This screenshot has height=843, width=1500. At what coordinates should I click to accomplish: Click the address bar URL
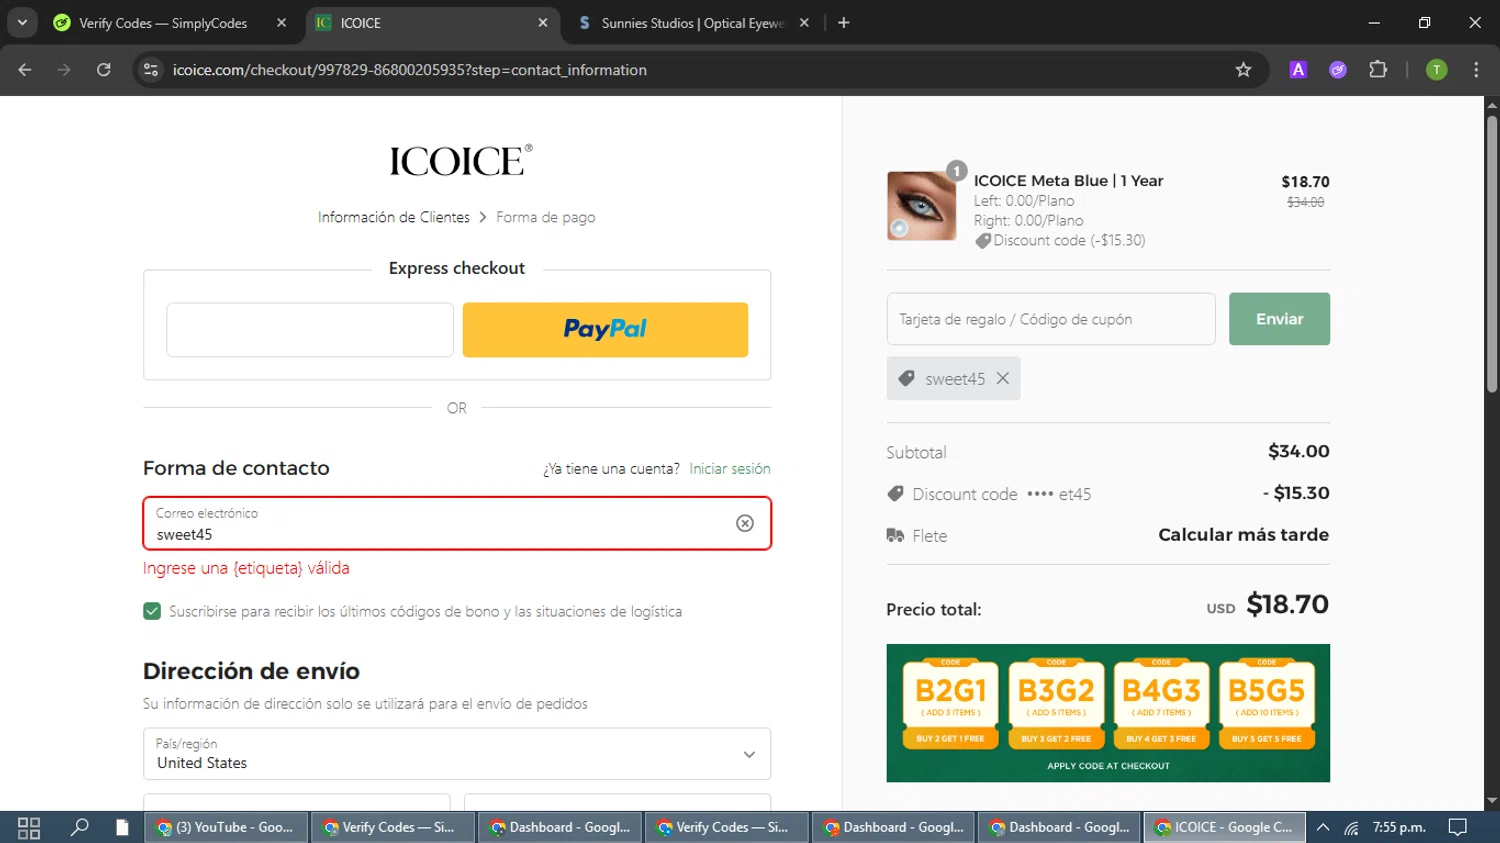tap(410, 69)
